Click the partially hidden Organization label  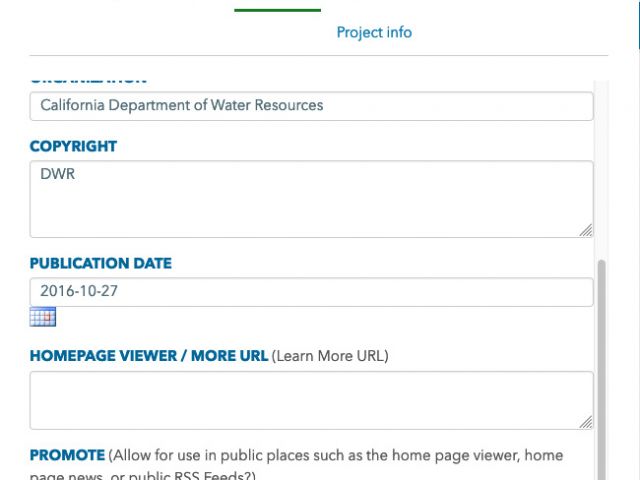[89, 80]
